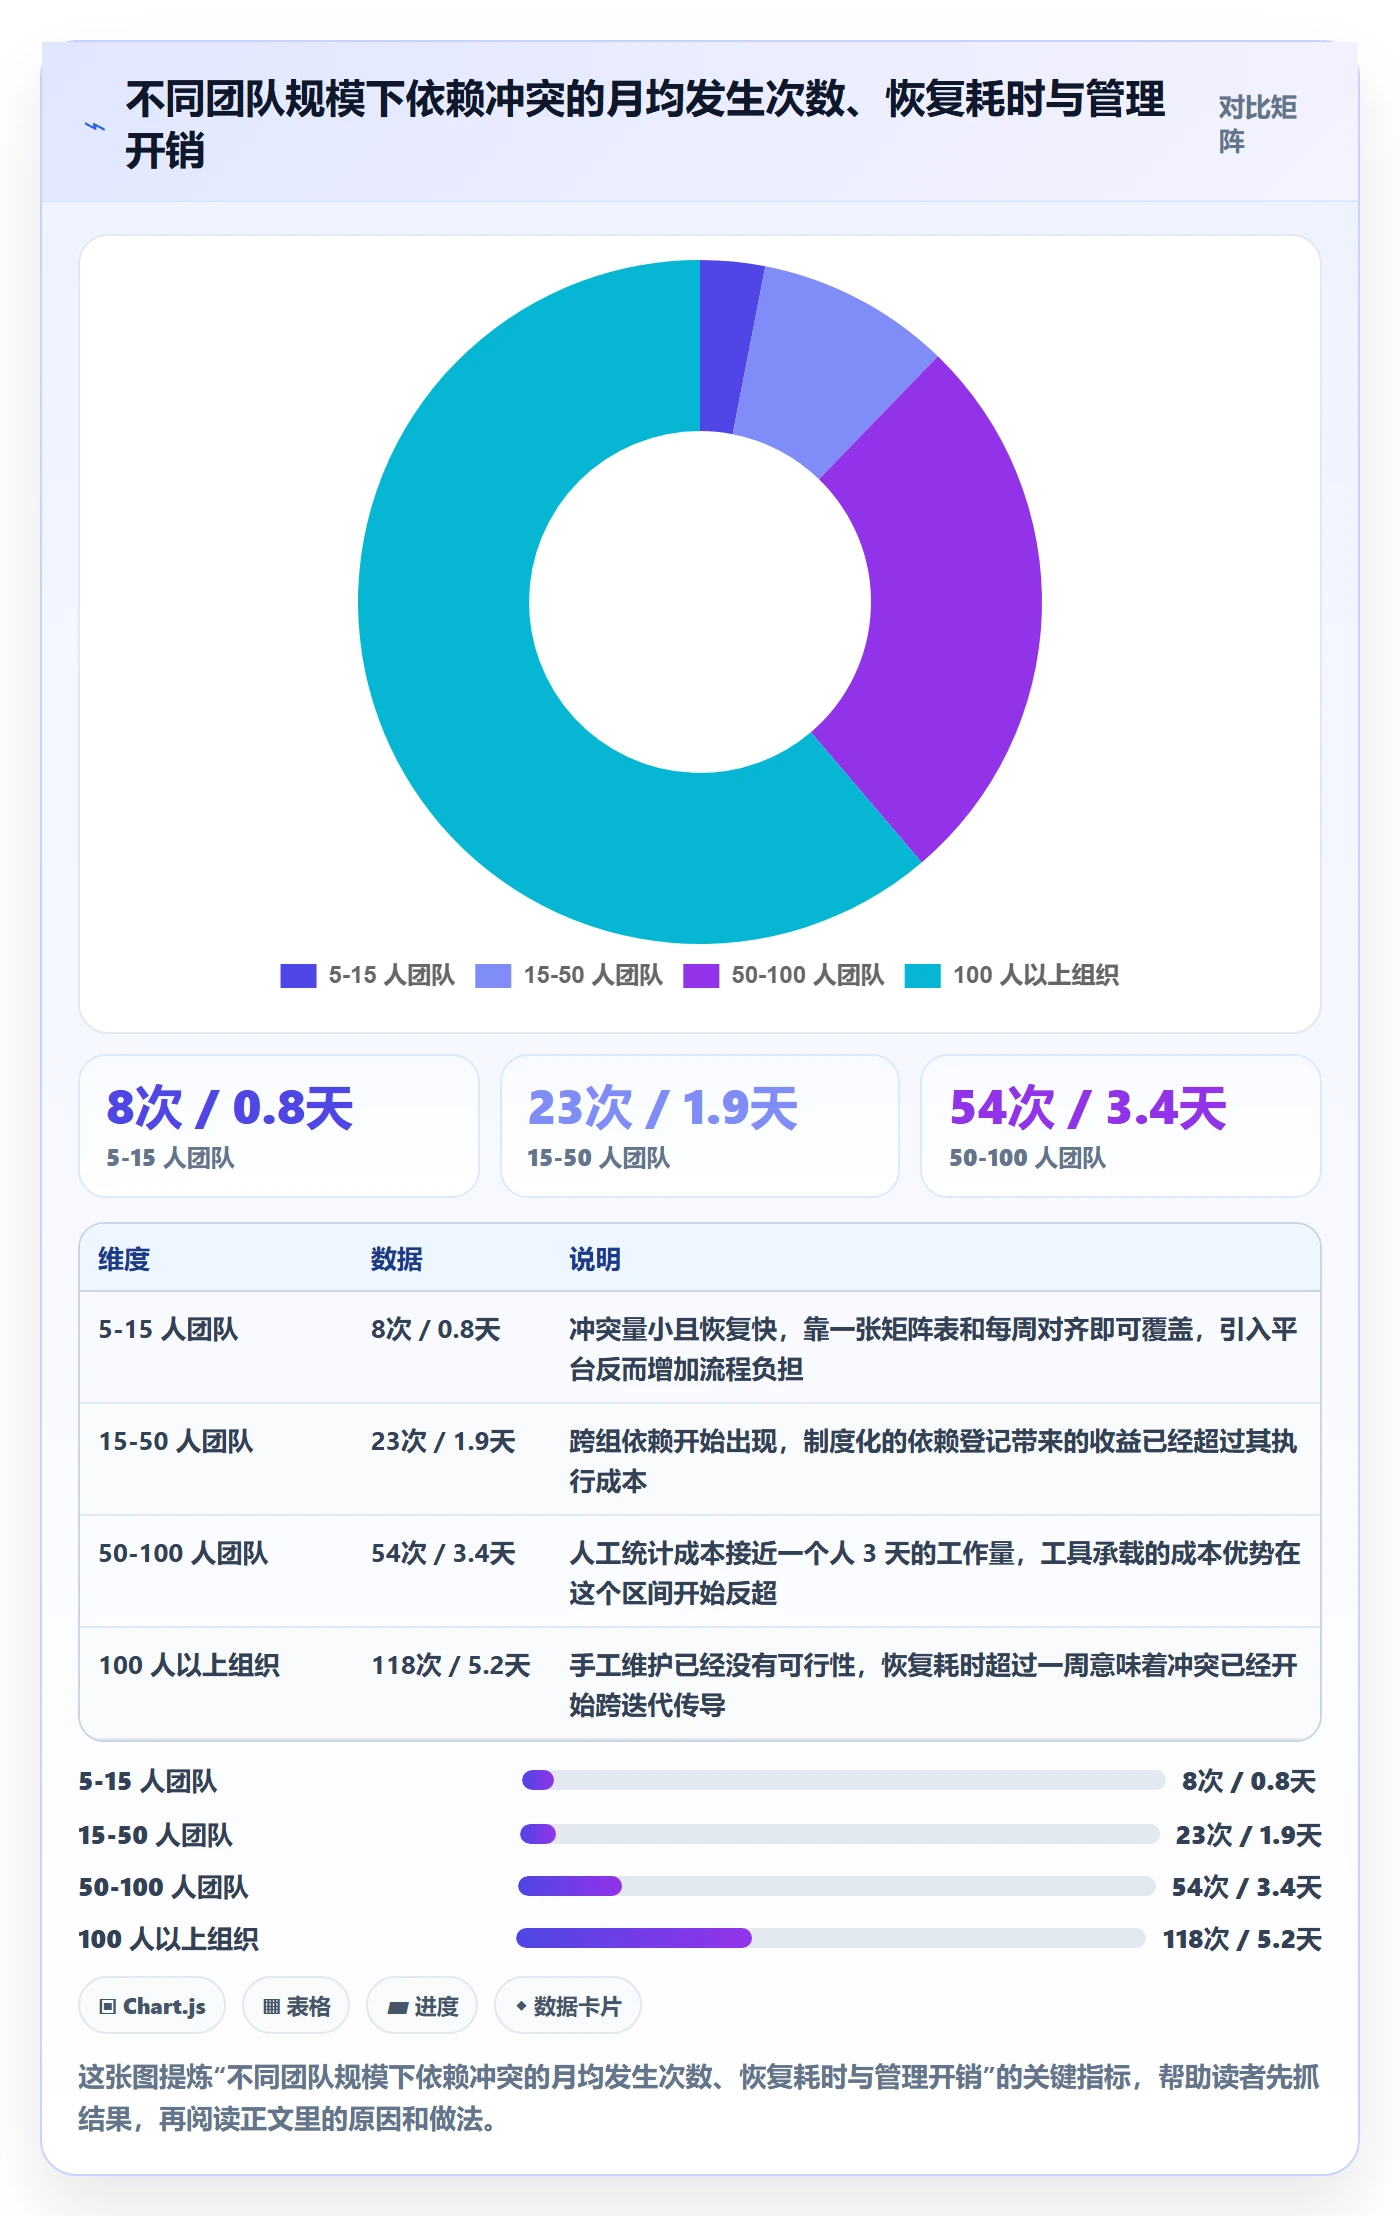Click the 5-15 人团队 progress bar

point(843,1780)
